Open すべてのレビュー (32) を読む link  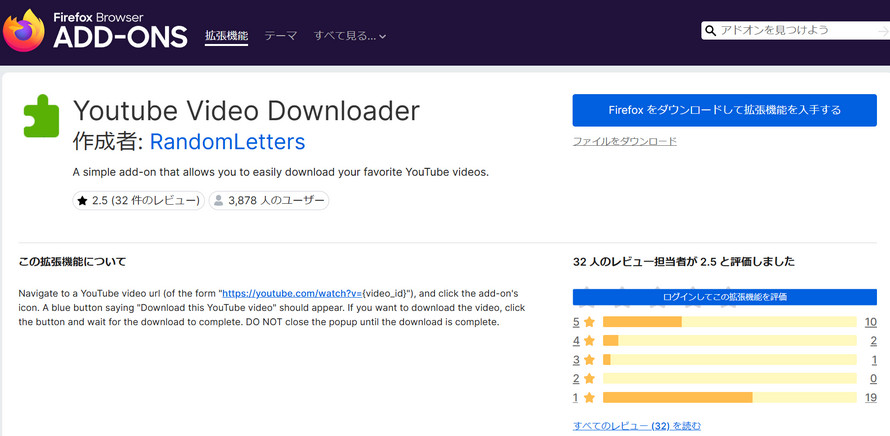637,426
